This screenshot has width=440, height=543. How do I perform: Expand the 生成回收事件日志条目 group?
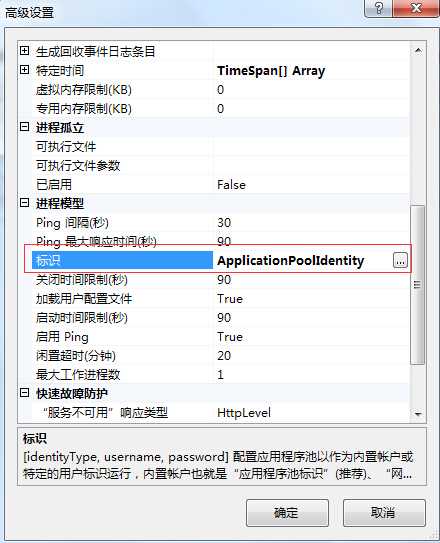pos(24,51)
